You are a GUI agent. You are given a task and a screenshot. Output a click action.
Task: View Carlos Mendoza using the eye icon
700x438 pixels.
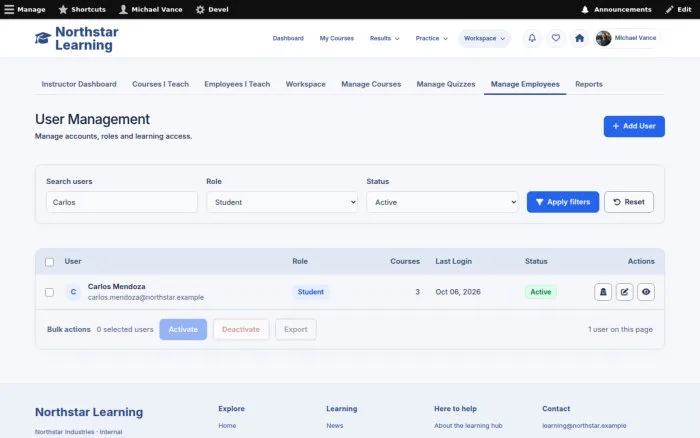[x=646, y=292]
